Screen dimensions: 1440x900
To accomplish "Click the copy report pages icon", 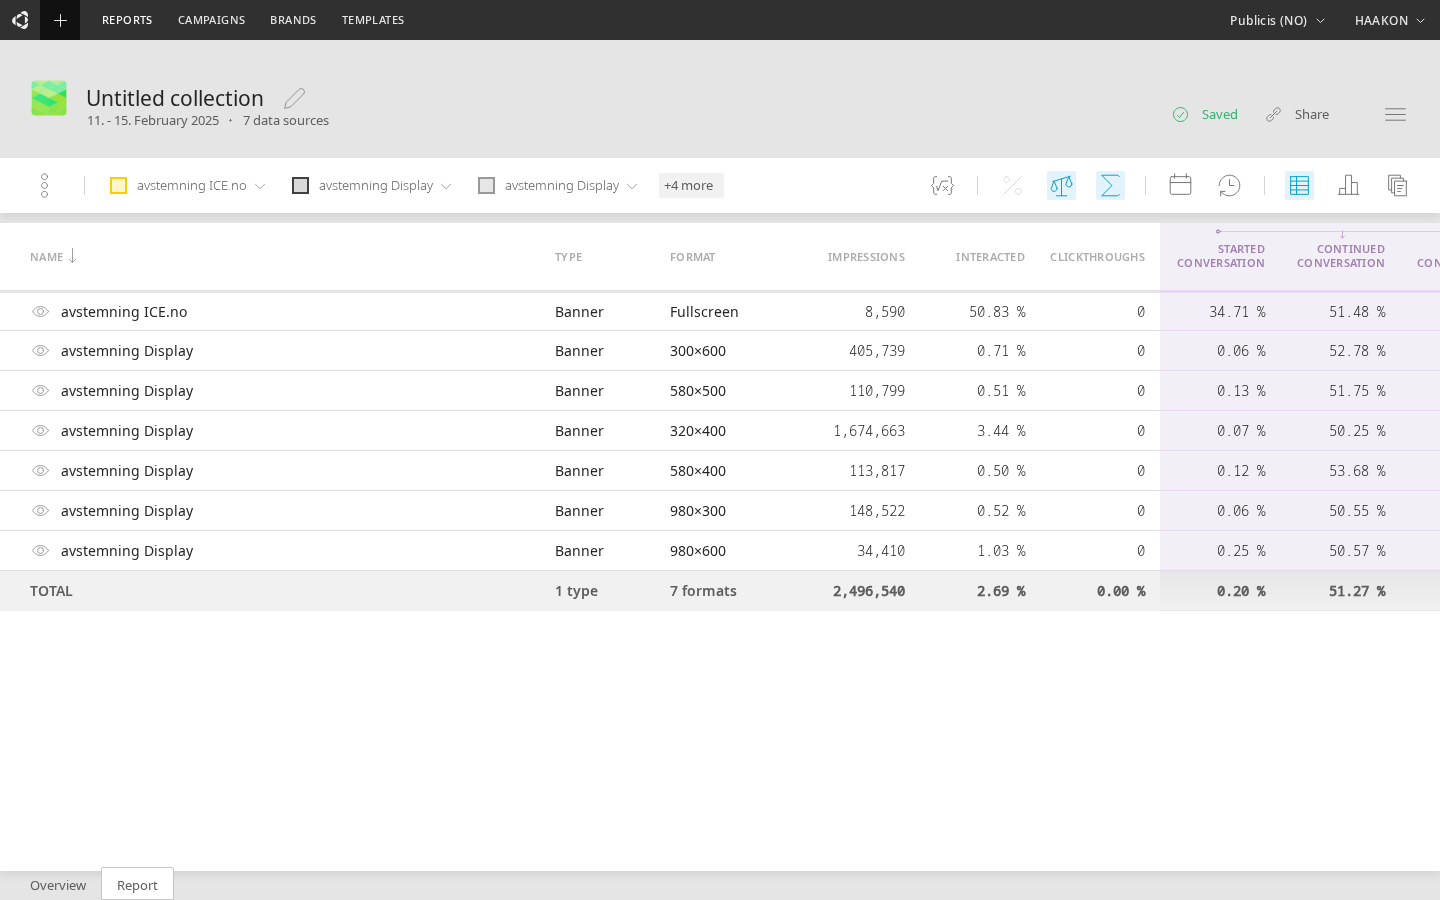I will point(1397,185).
